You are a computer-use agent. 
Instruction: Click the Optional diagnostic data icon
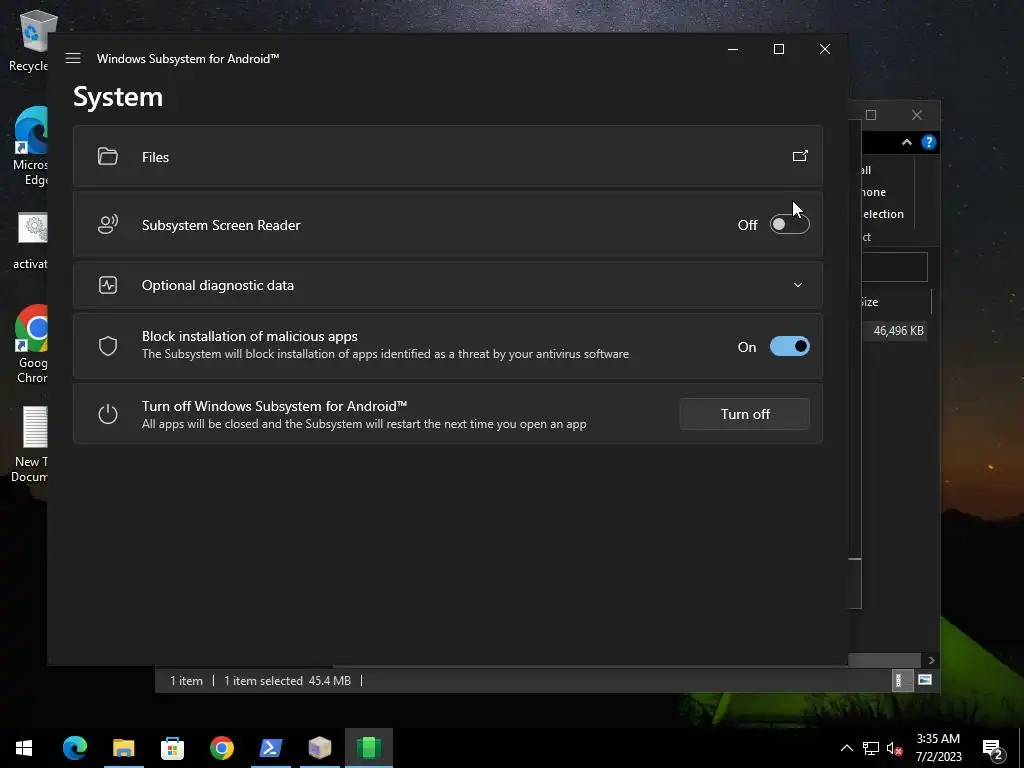108,285
